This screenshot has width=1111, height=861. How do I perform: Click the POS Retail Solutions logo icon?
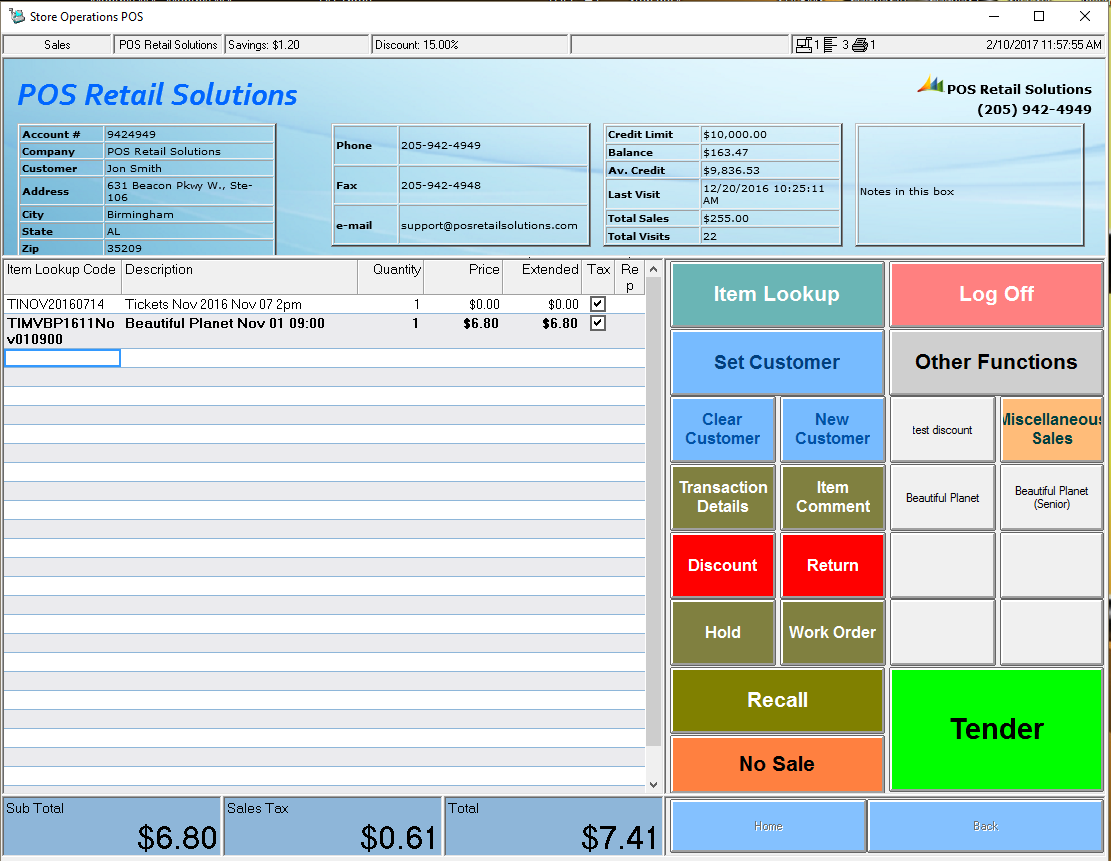click(x=930, y=85)
